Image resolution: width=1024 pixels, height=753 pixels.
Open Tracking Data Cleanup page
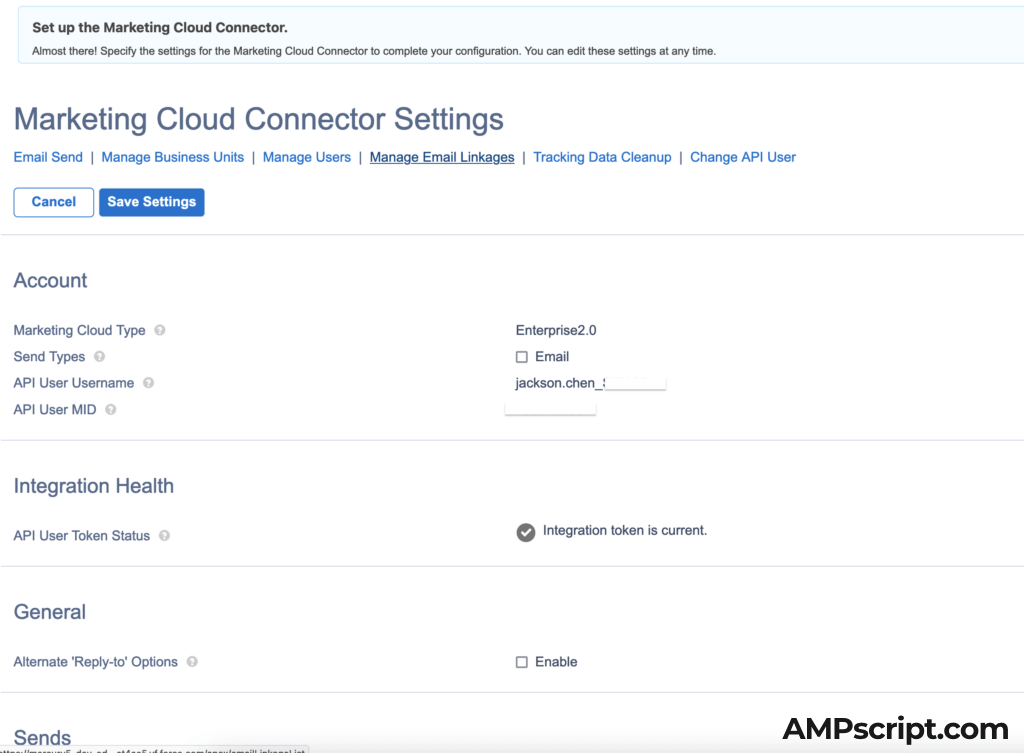point(602,157)
